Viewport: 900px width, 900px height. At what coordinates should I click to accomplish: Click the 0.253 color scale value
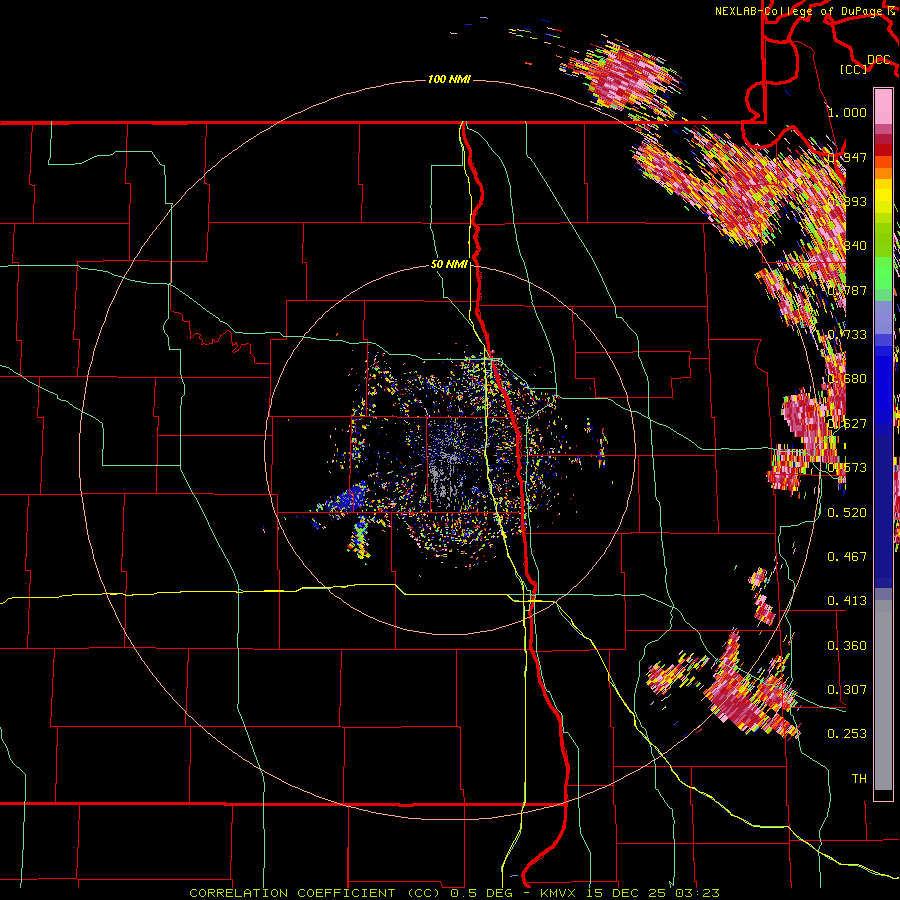click(847, 734)
